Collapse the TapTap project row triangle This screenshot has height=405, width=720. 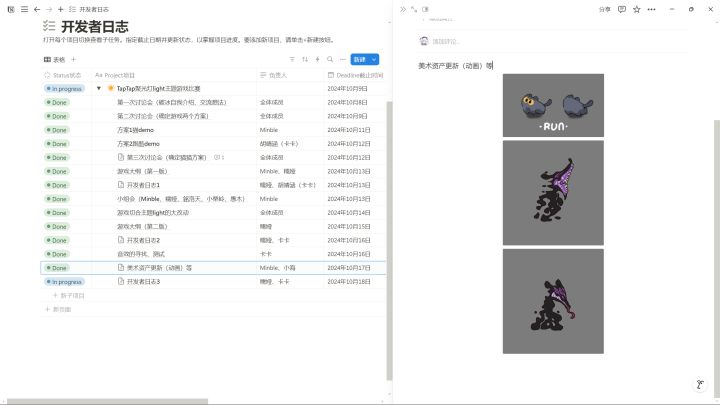tap(99, 88)
